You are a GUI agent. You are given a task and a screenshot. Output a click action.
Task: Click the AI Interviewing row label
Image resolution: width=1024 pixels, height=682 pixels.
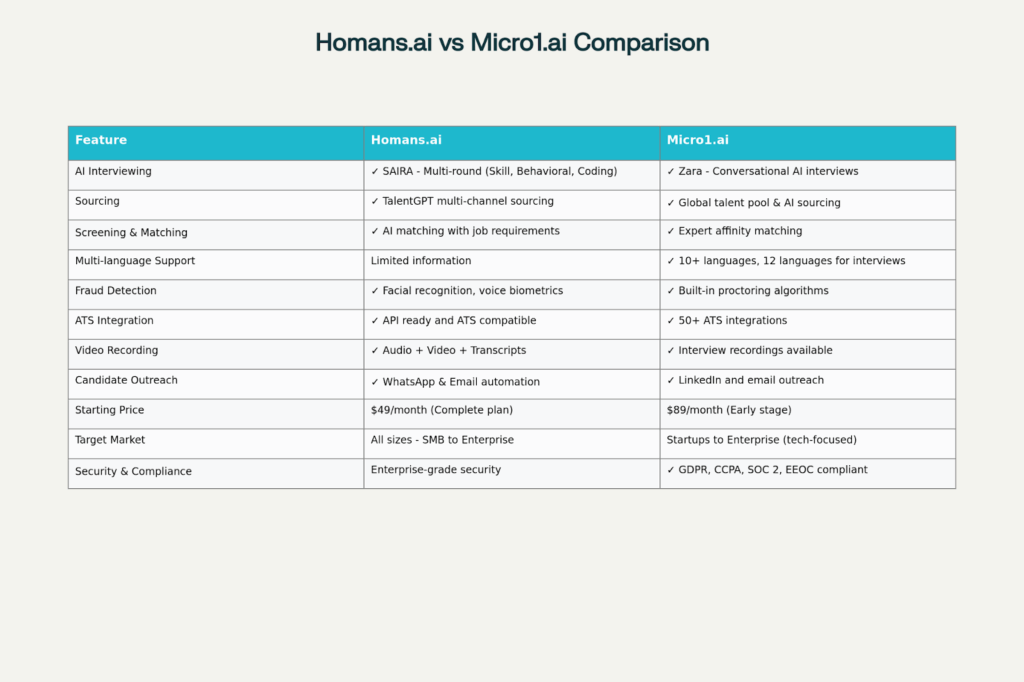(113, 171)
